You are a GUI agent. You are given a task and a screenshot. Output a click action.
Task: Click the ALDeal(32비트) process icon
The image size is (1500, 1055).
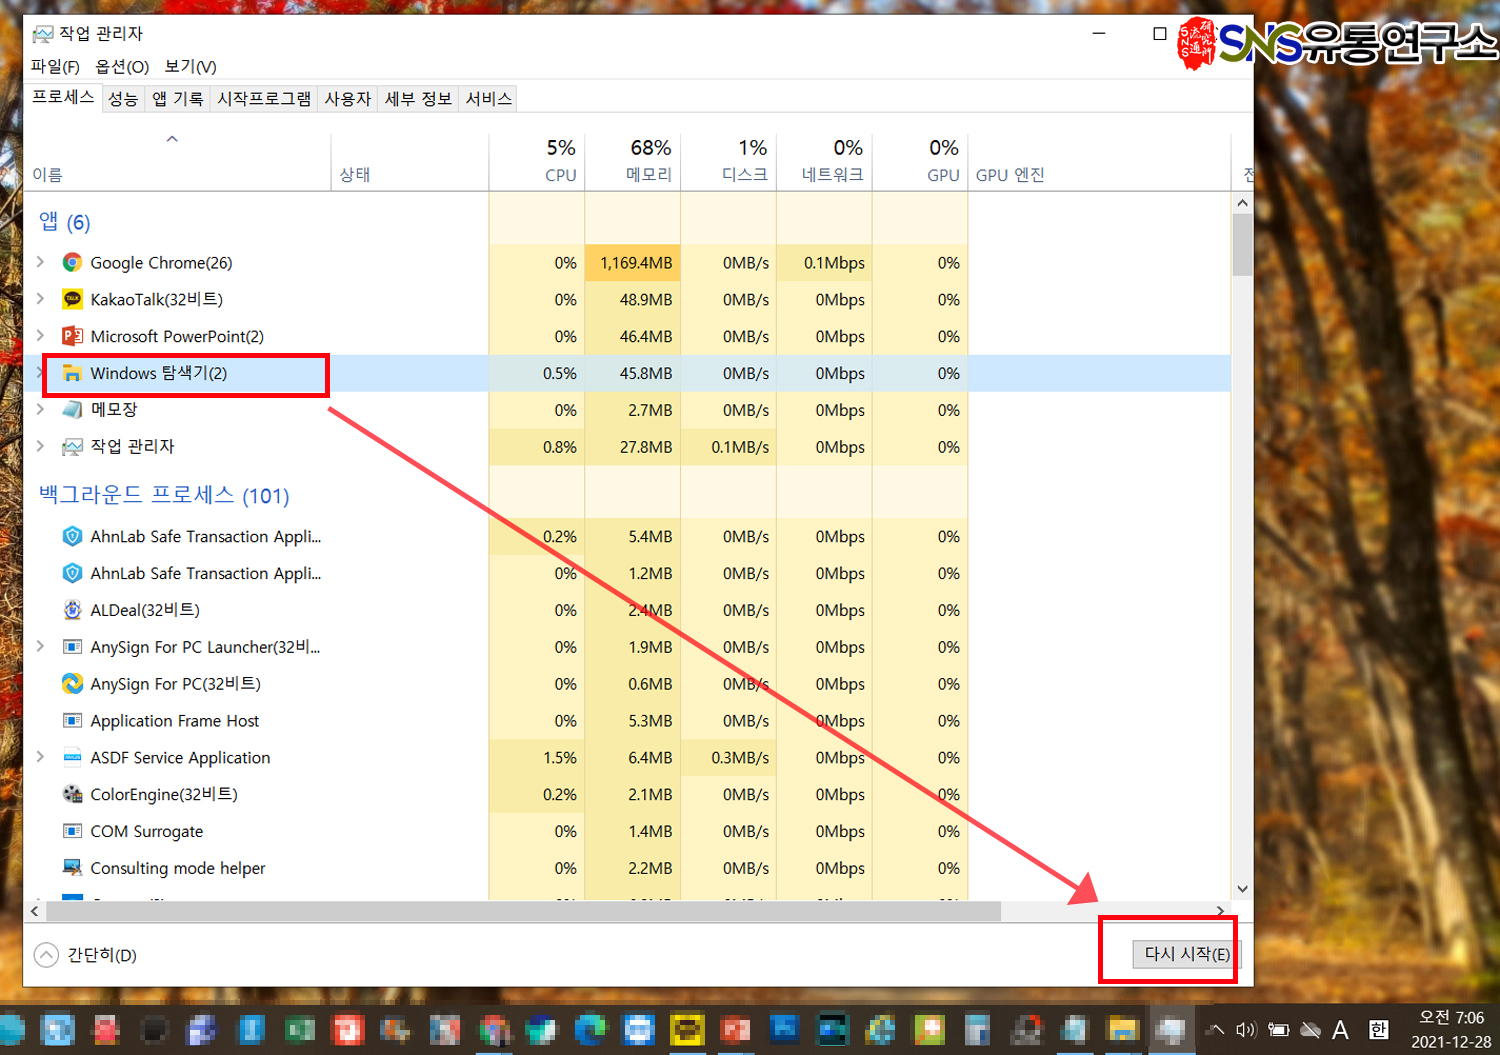coord(72,610)
